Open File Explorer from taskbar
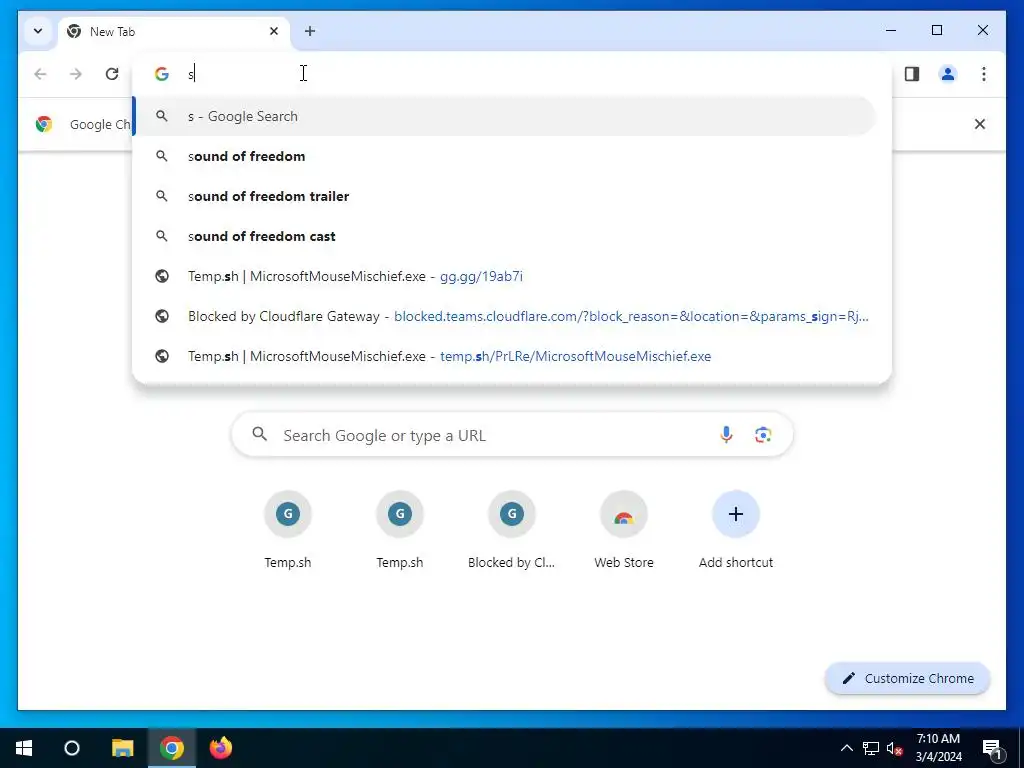Image resolution: width=1024 pixels, height=768 pixels. tap(122, 748)
